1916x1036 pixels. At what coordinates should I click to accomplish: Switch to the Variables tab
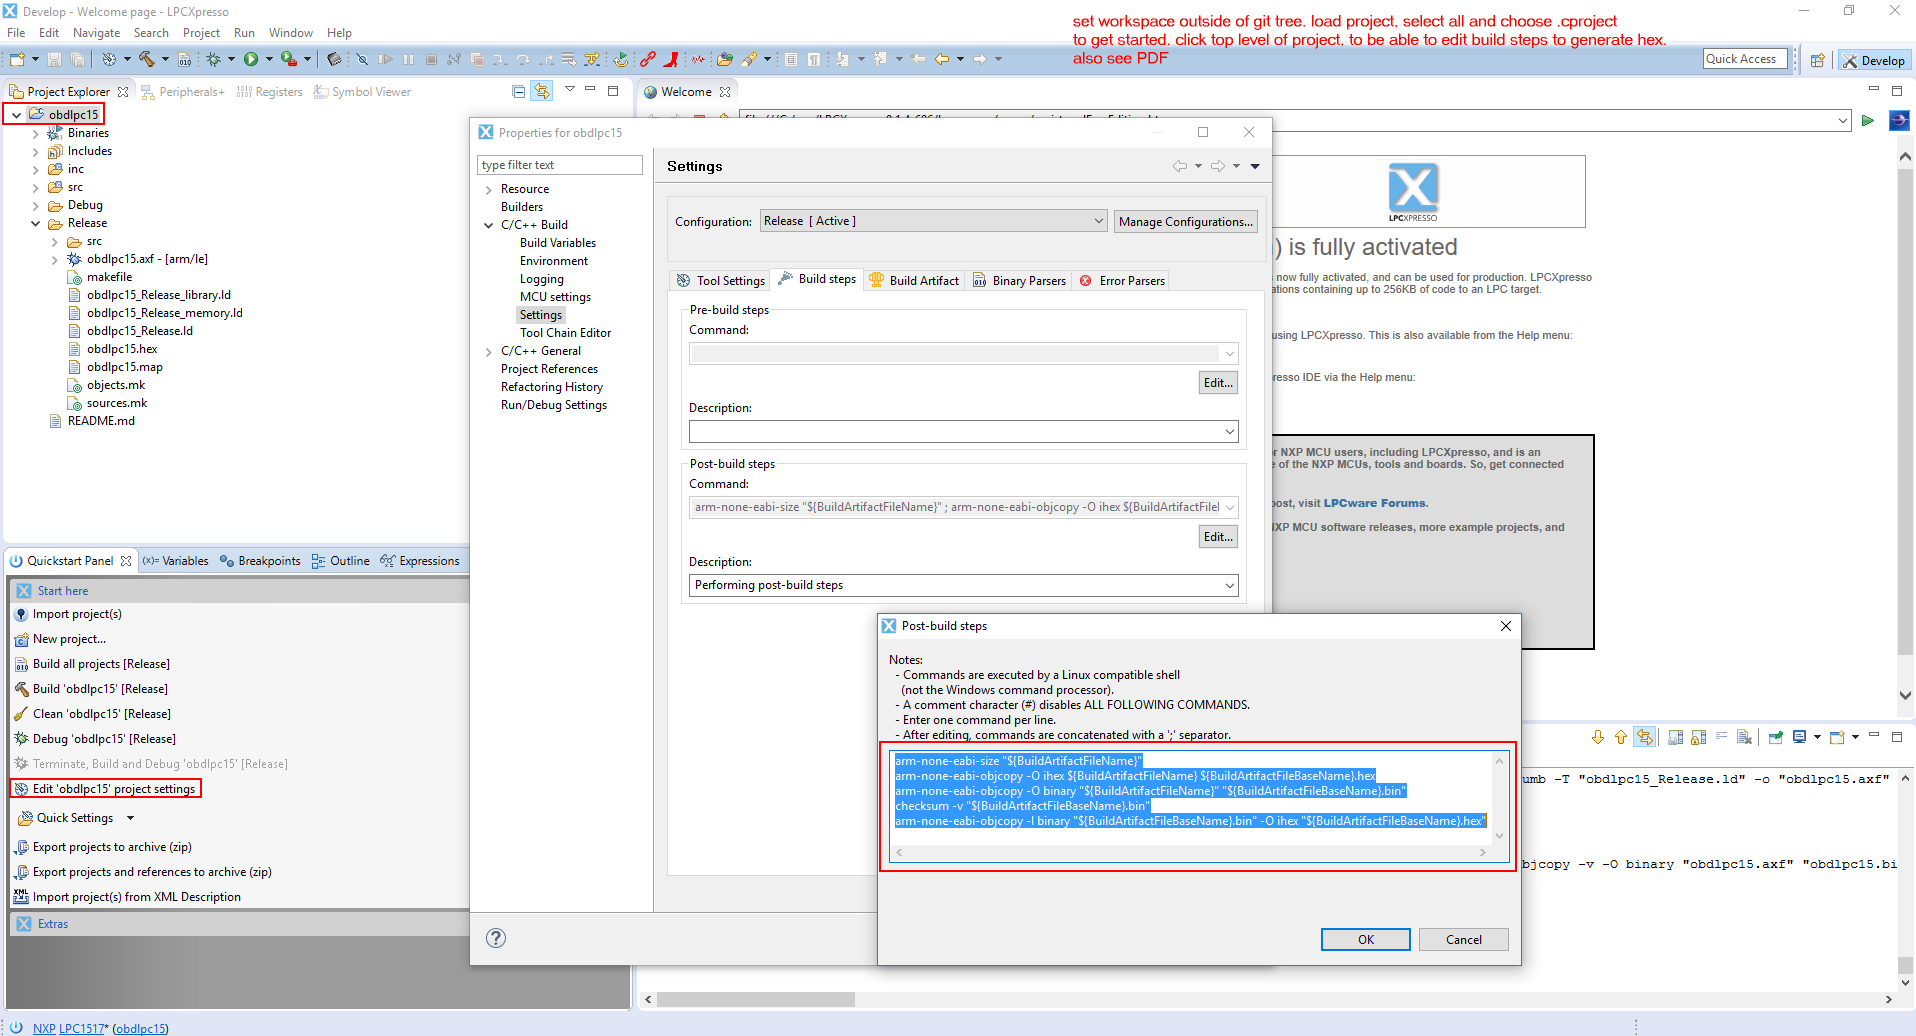(x=176, y=561)
